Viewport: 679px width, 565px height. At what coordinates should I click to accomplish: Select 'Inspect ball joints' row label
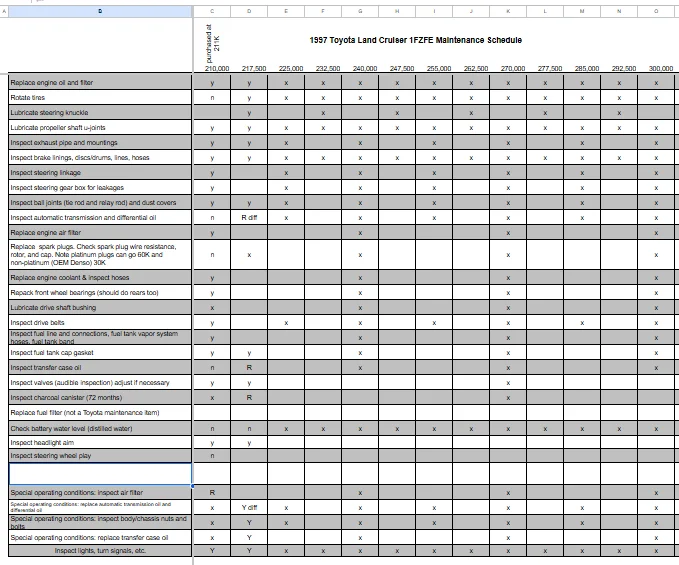coord(100,203)
